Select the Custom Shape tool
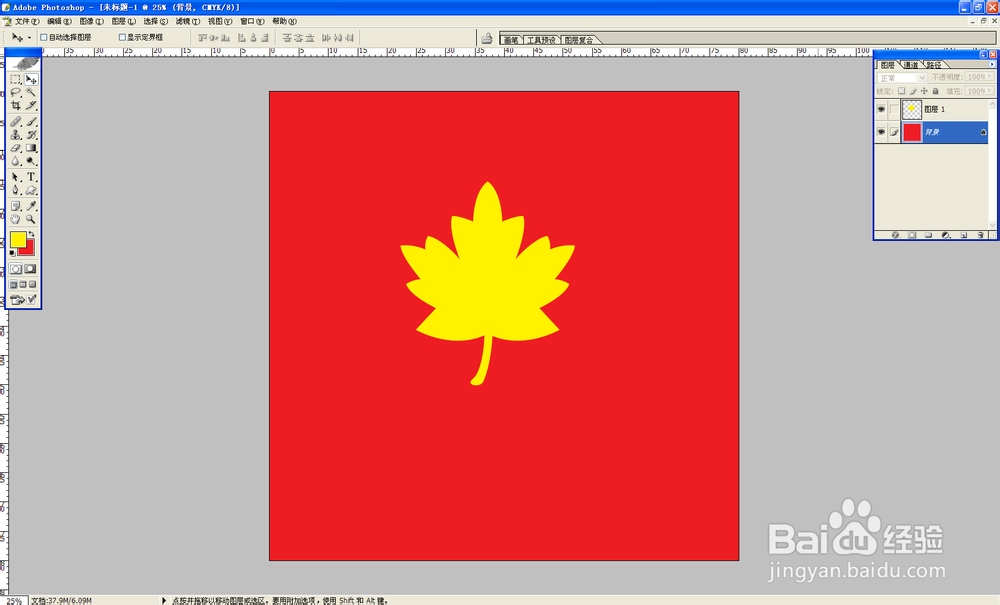This screenshot has width=1000, height=605. 31,190
